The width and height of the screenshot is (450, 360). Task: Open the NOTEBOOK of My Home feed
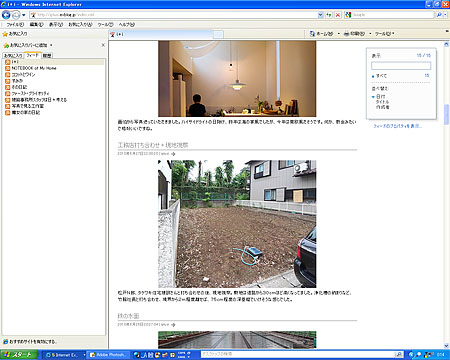34,68
